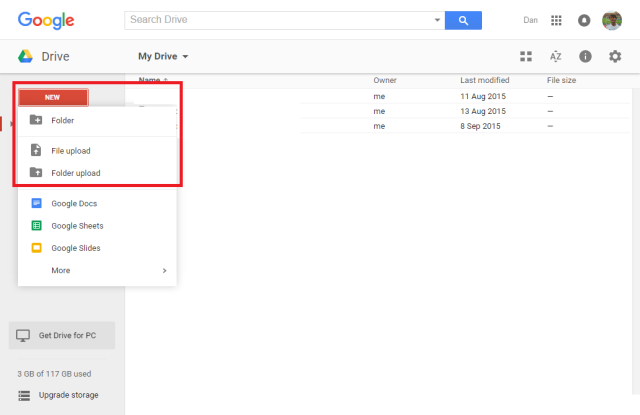Click the Drive triangle logo

click(25, 56)
